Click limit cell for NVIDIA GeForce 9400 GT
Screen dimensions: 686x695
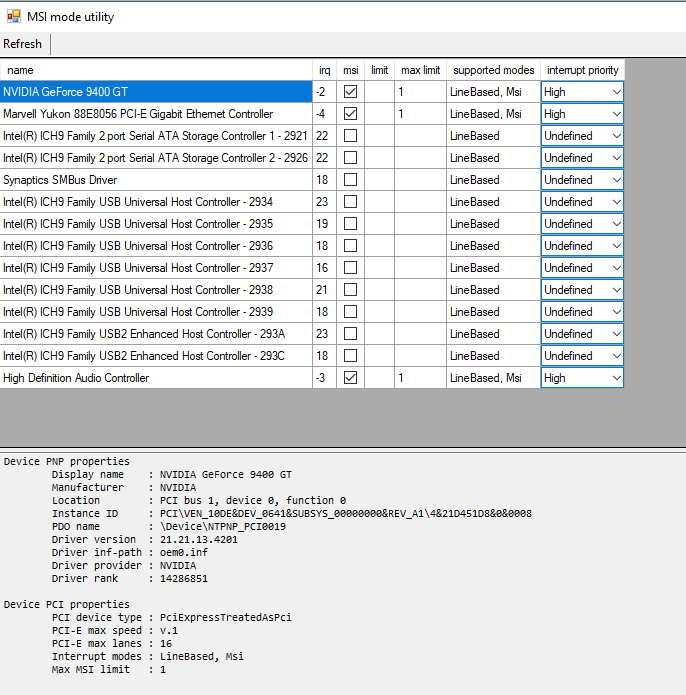(x=379, y=92)
